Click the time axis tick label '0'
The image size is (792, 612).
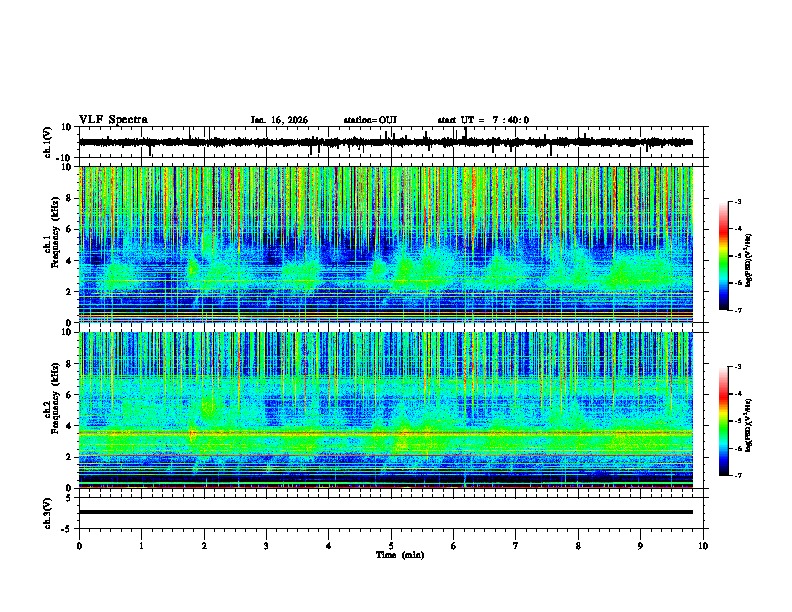79,546
